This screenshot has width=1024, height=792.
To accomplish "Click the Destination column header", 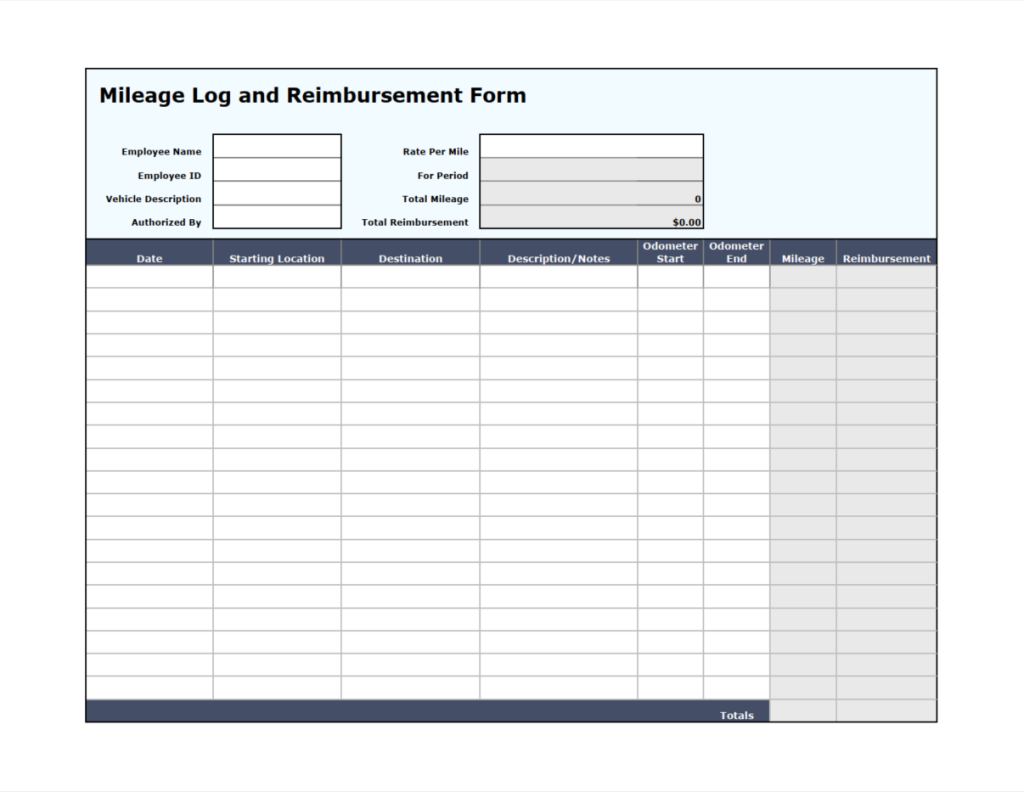I will click(x=410, y=257).
